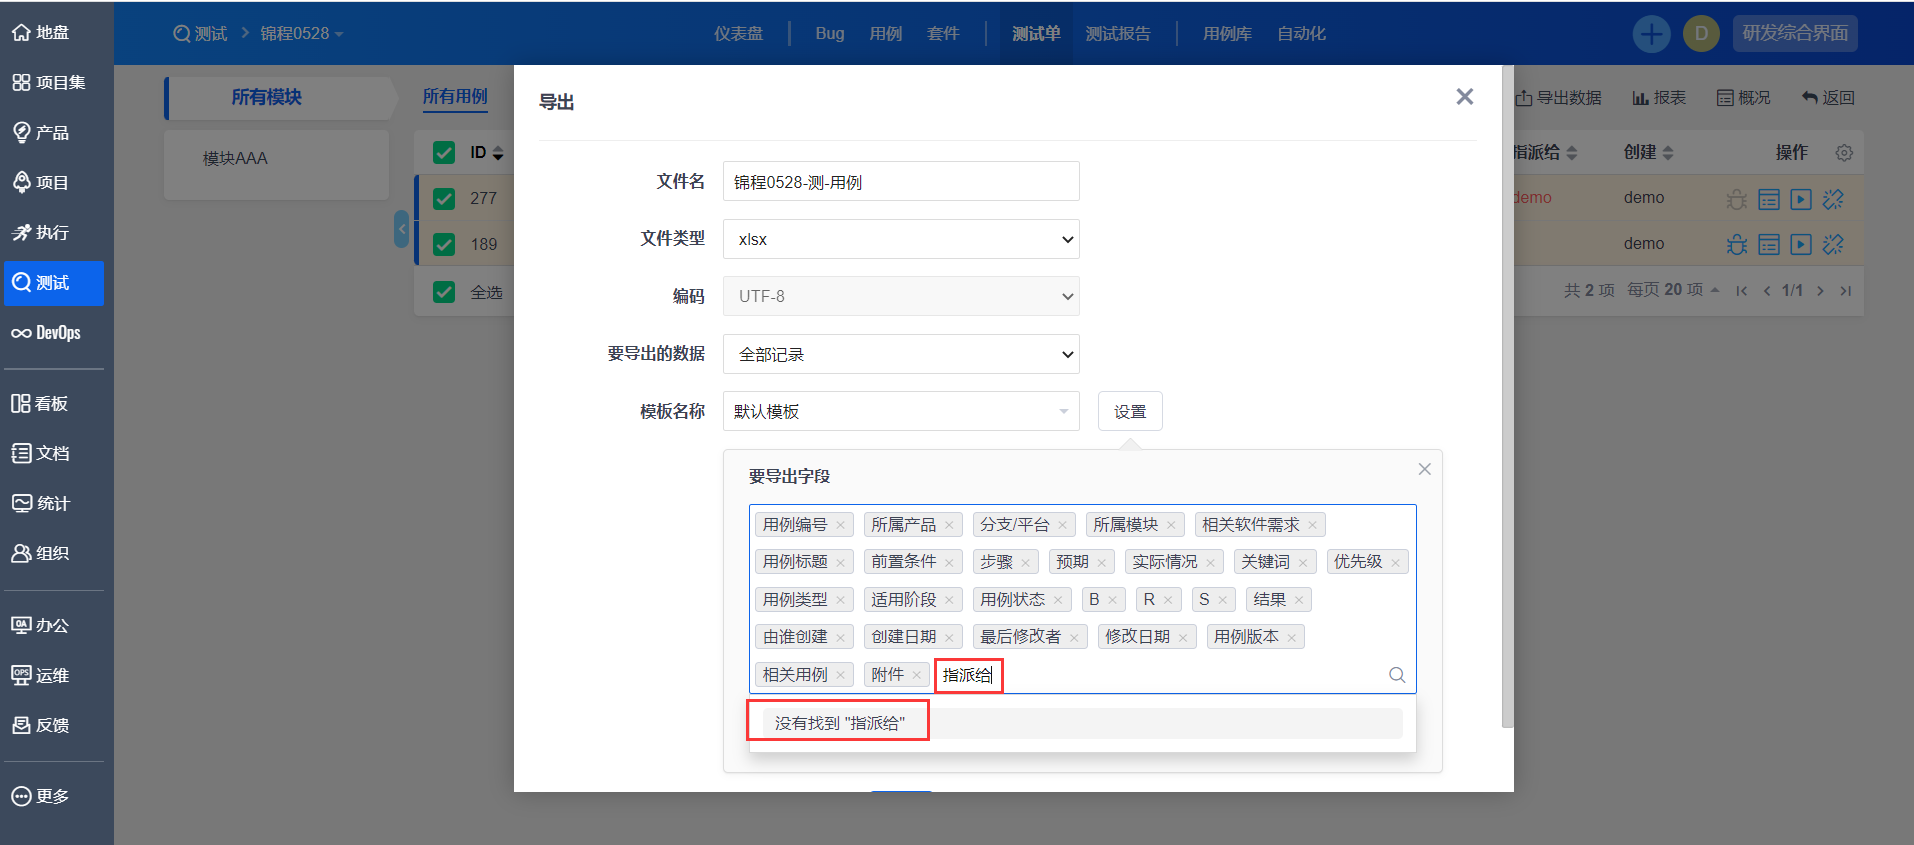Remove the 所属产品 field tag
The image size is (1914, 845).
[x=949, y=526]
